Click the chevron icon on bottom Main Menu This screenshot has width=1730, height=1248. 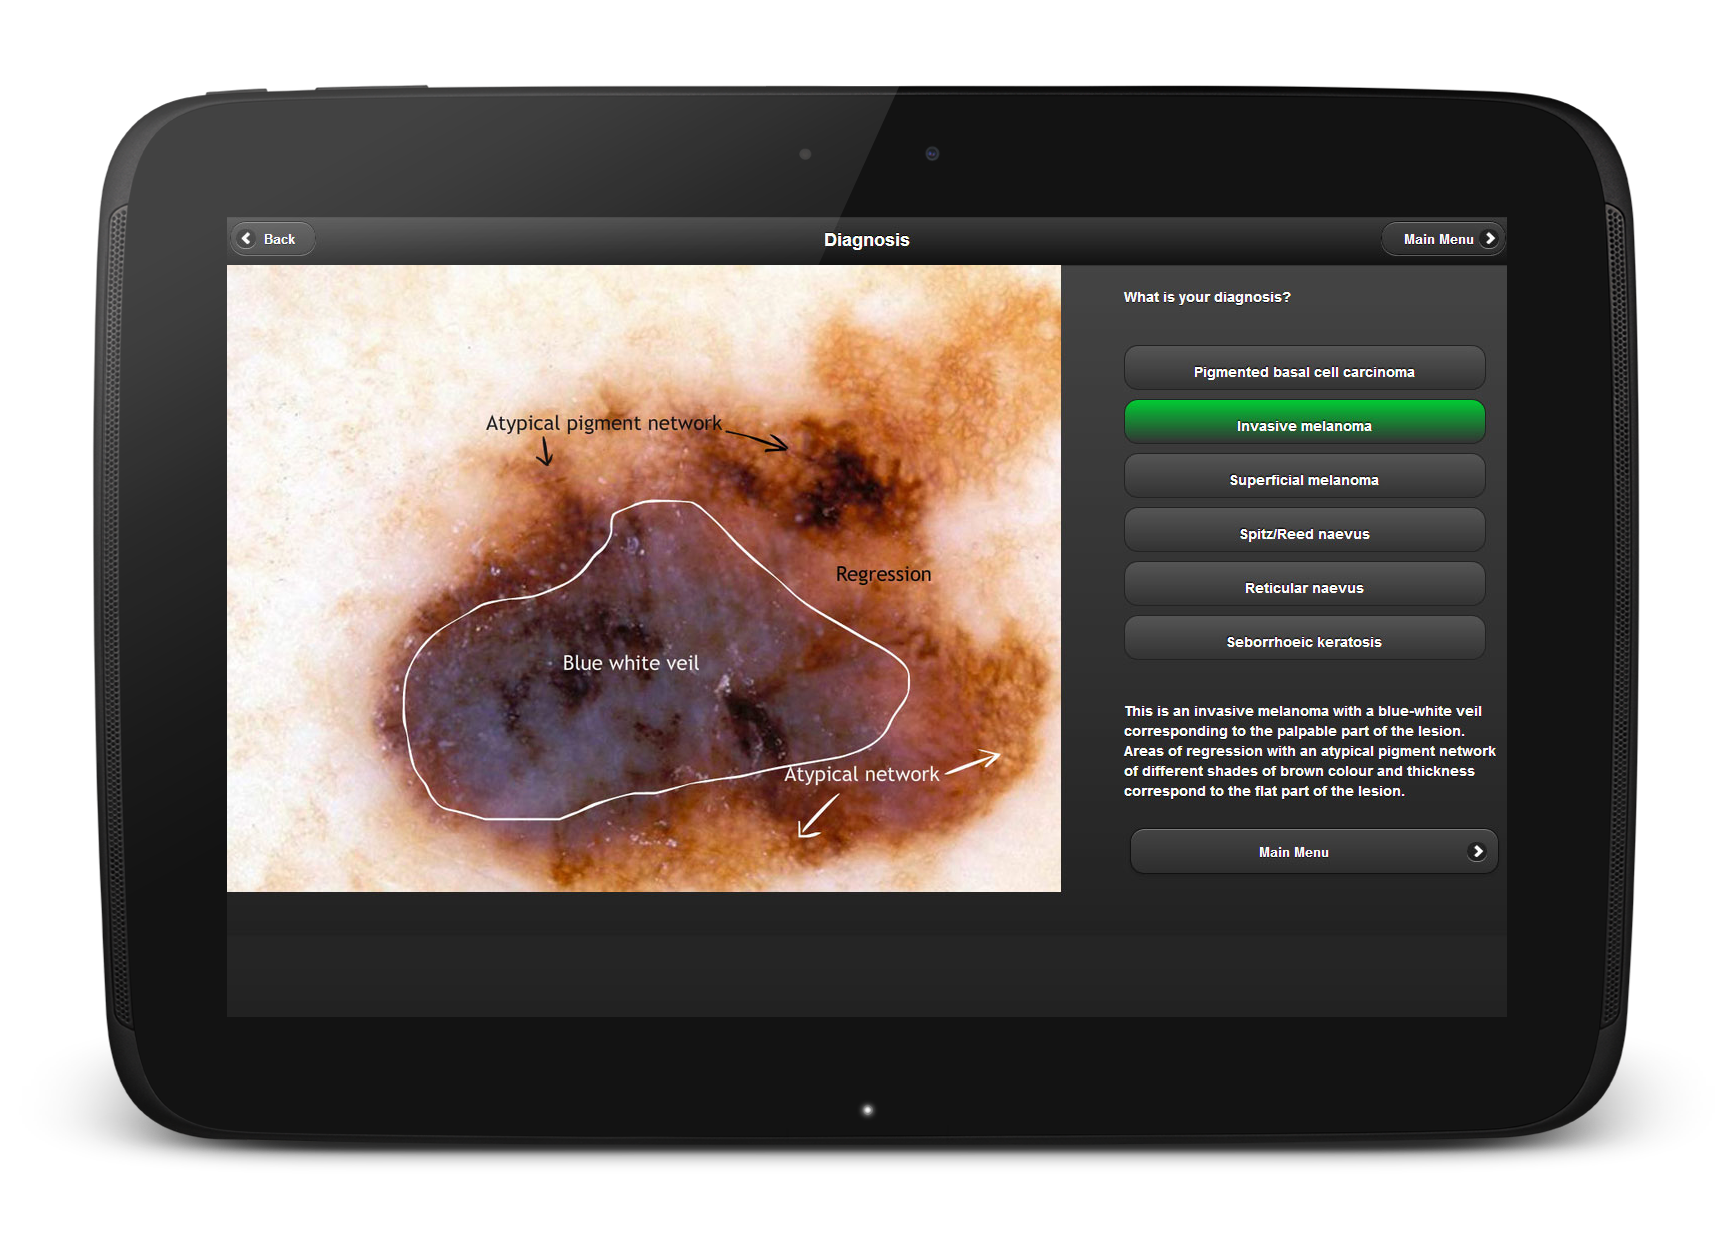[x=1476, y=852]
